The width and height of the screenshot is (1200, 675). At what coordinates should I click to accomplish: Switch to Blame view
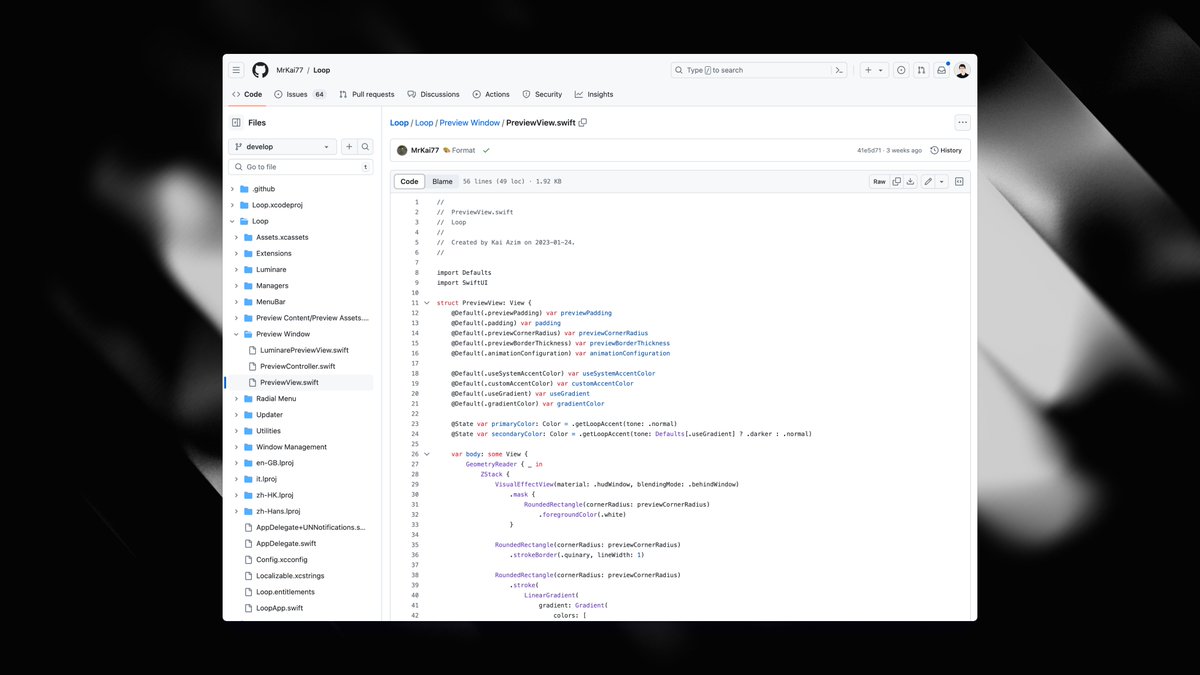[442, 182]
